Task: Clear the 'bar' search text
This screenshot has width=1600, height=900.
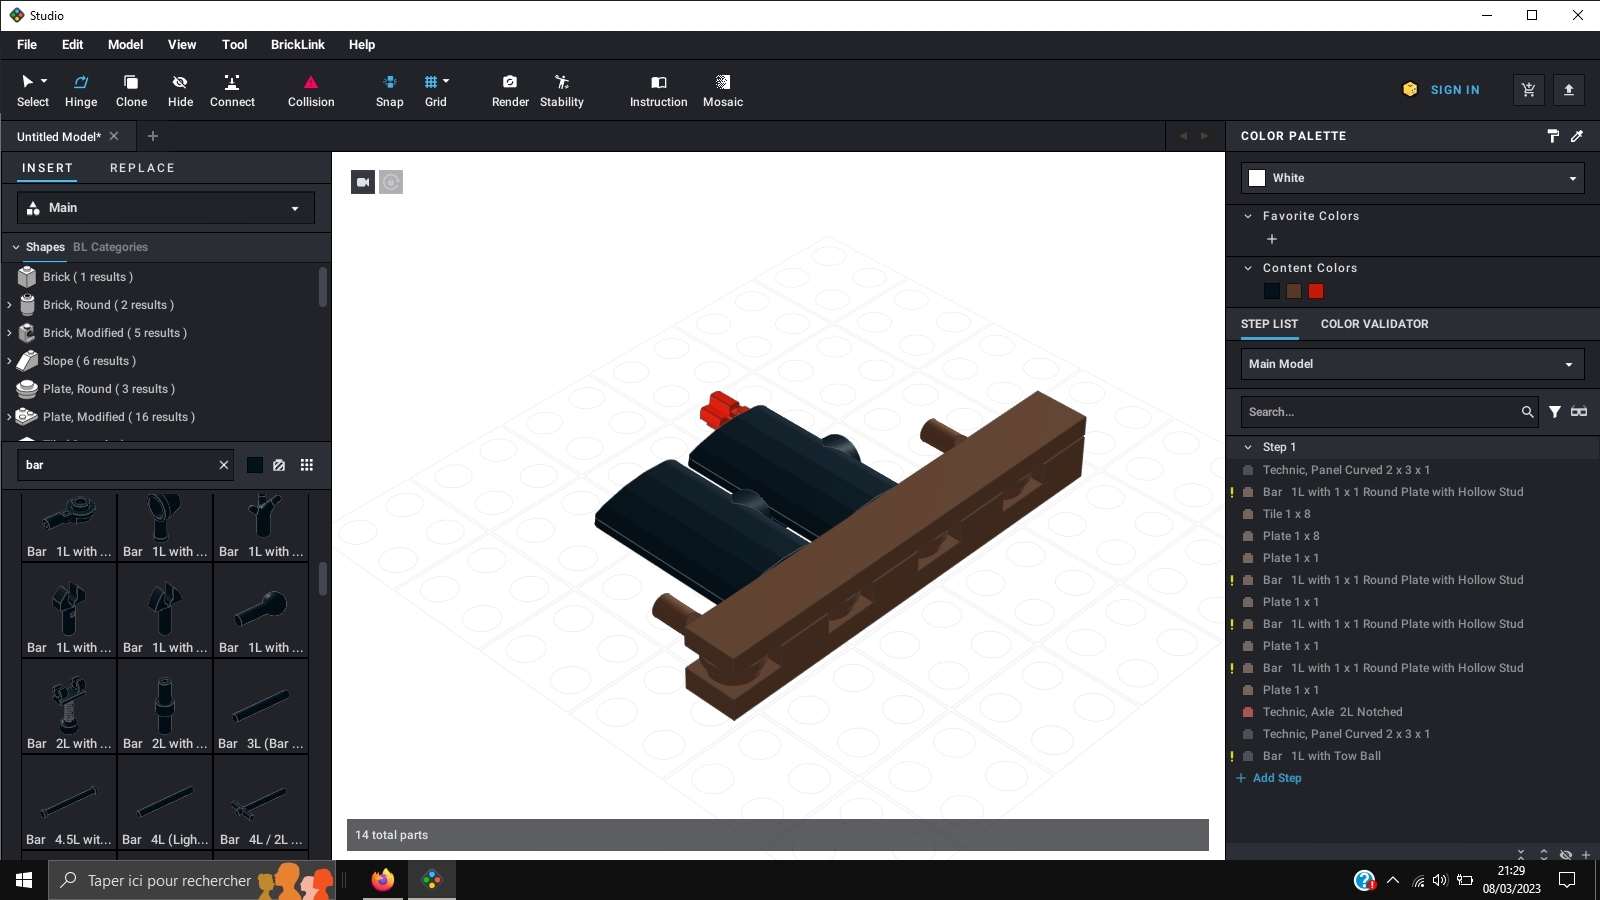Action: (224, 465)
